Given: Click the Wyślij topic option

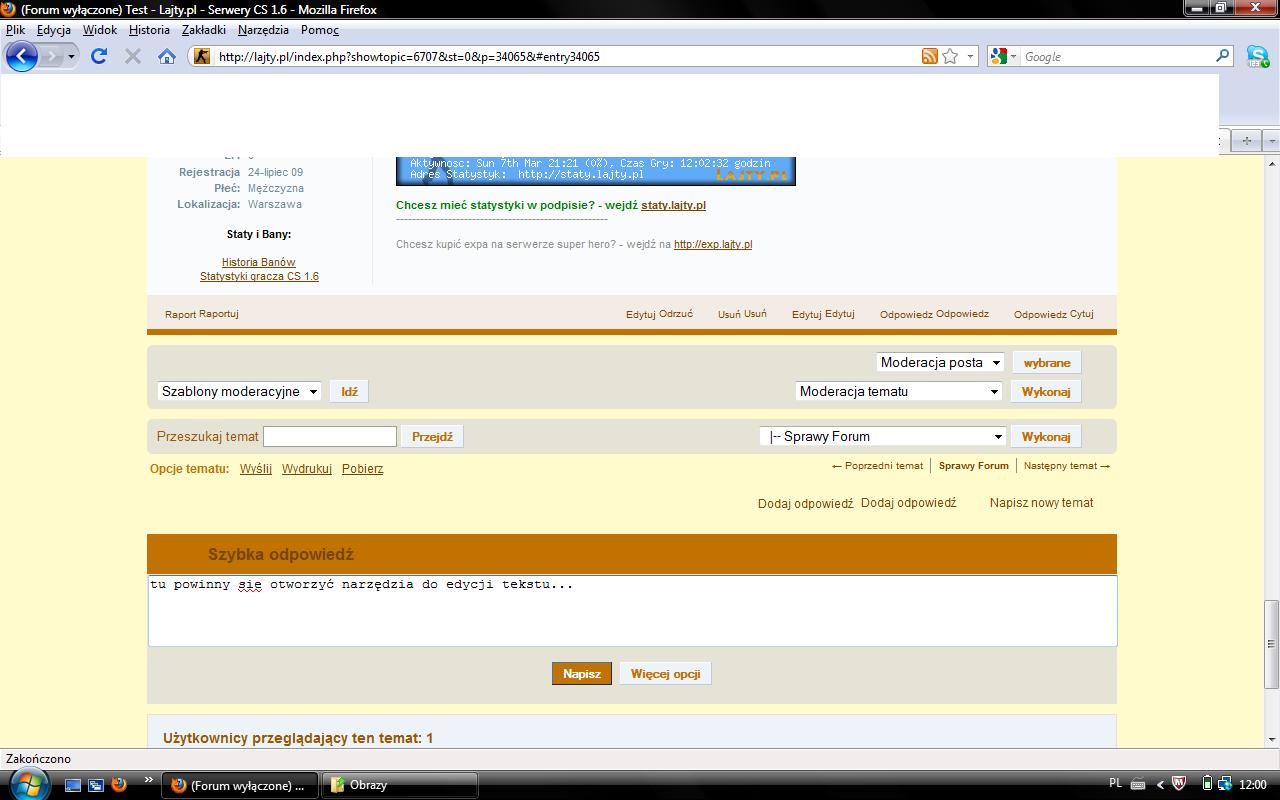Looking at the screenshot, I should click(x=256, y=468).
